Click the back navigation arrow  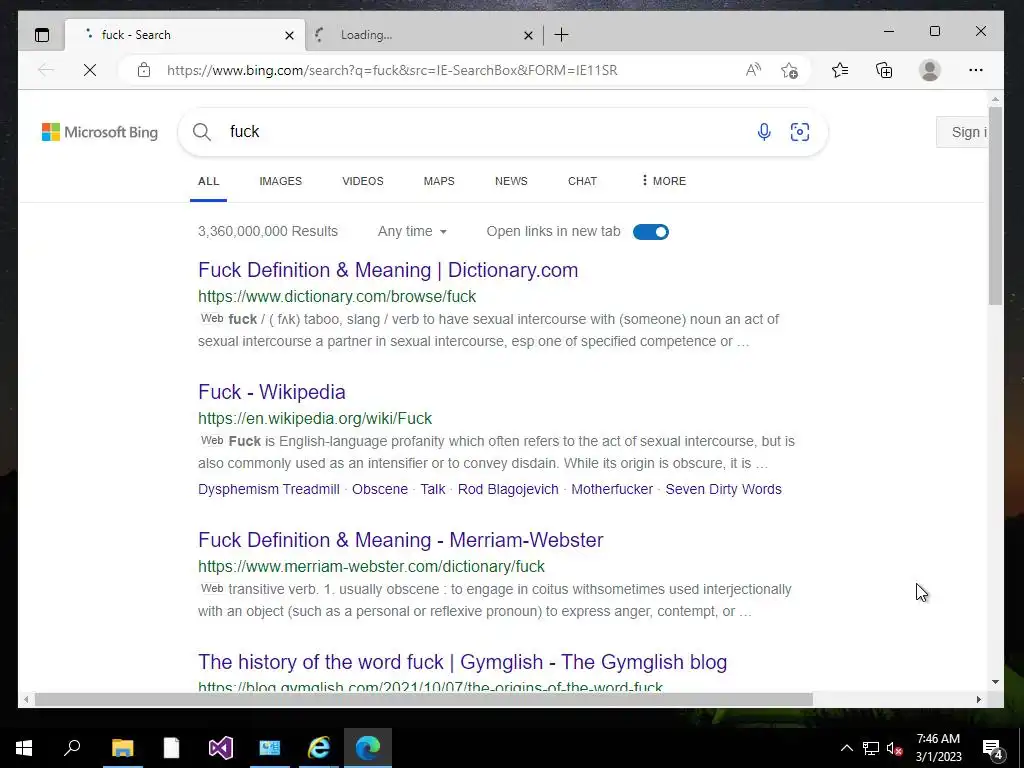(x=46, y=70)
